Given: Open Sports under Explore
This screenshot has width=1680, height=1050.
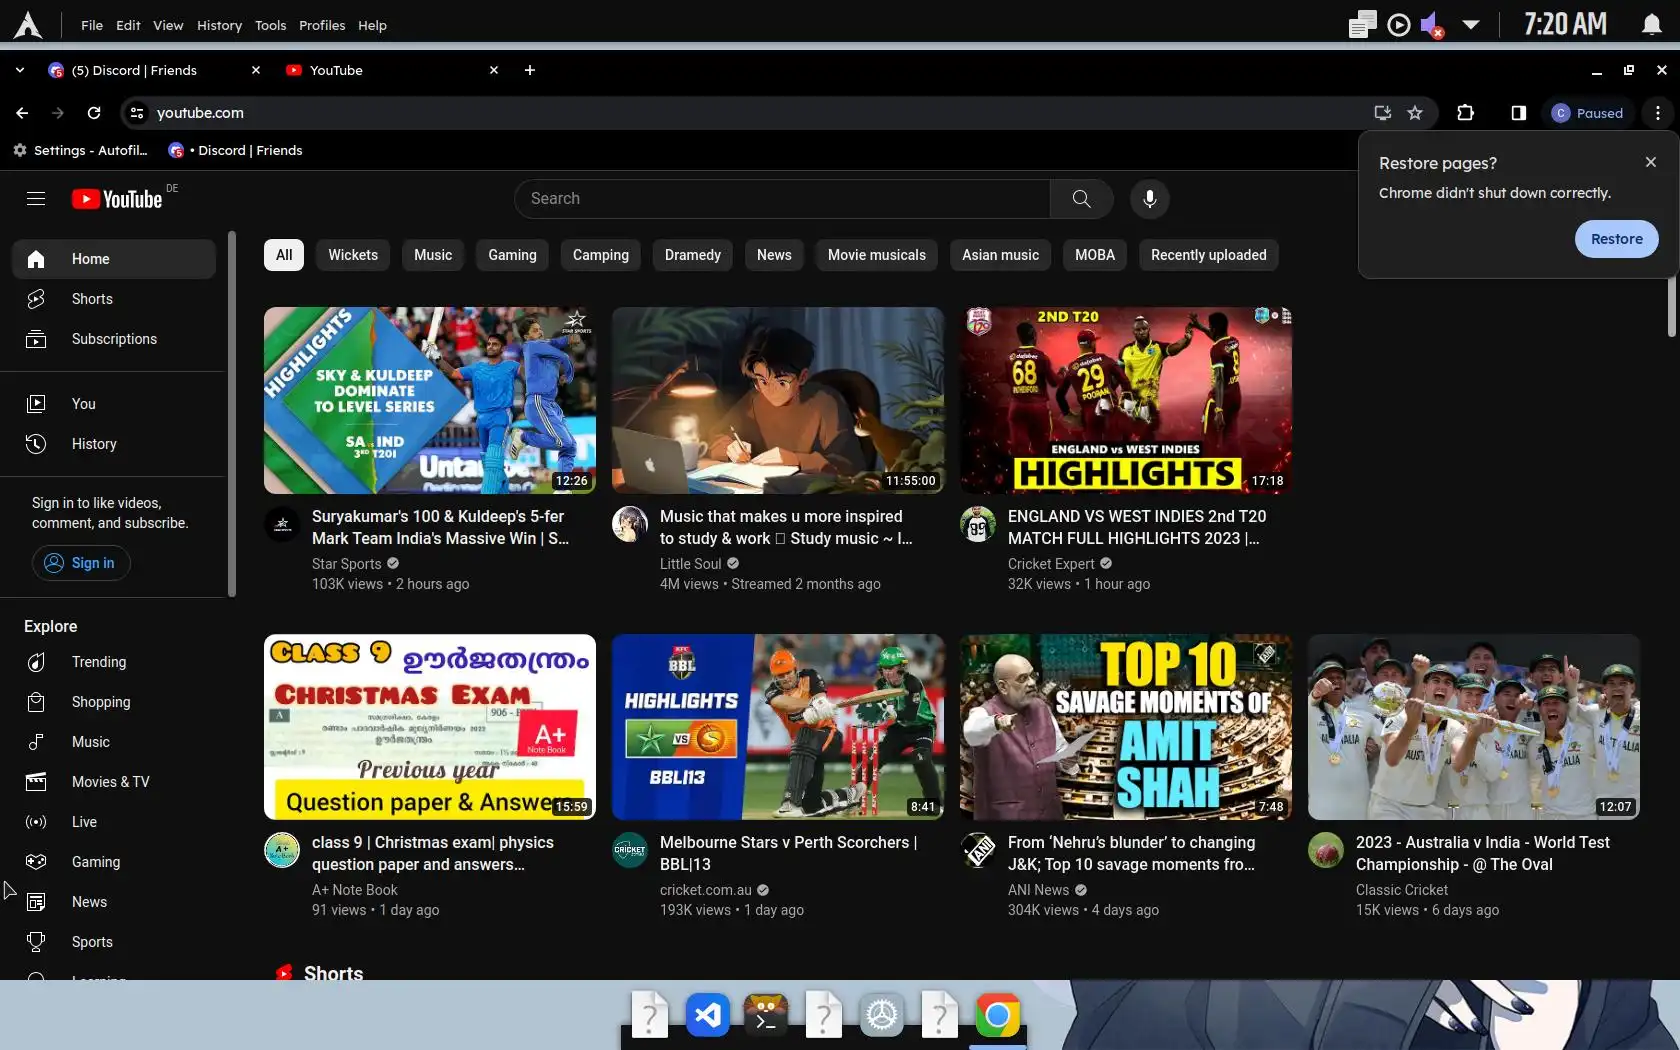Looking at the screenshot, I should point(114,942).
